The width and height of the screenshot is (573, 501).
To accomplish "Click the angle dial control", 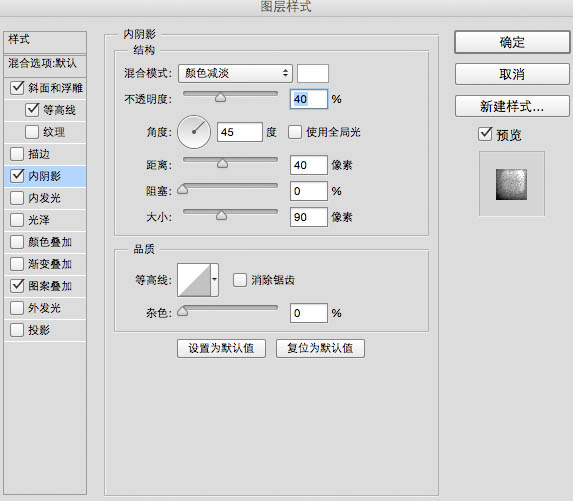I will [x=194, y=132].
